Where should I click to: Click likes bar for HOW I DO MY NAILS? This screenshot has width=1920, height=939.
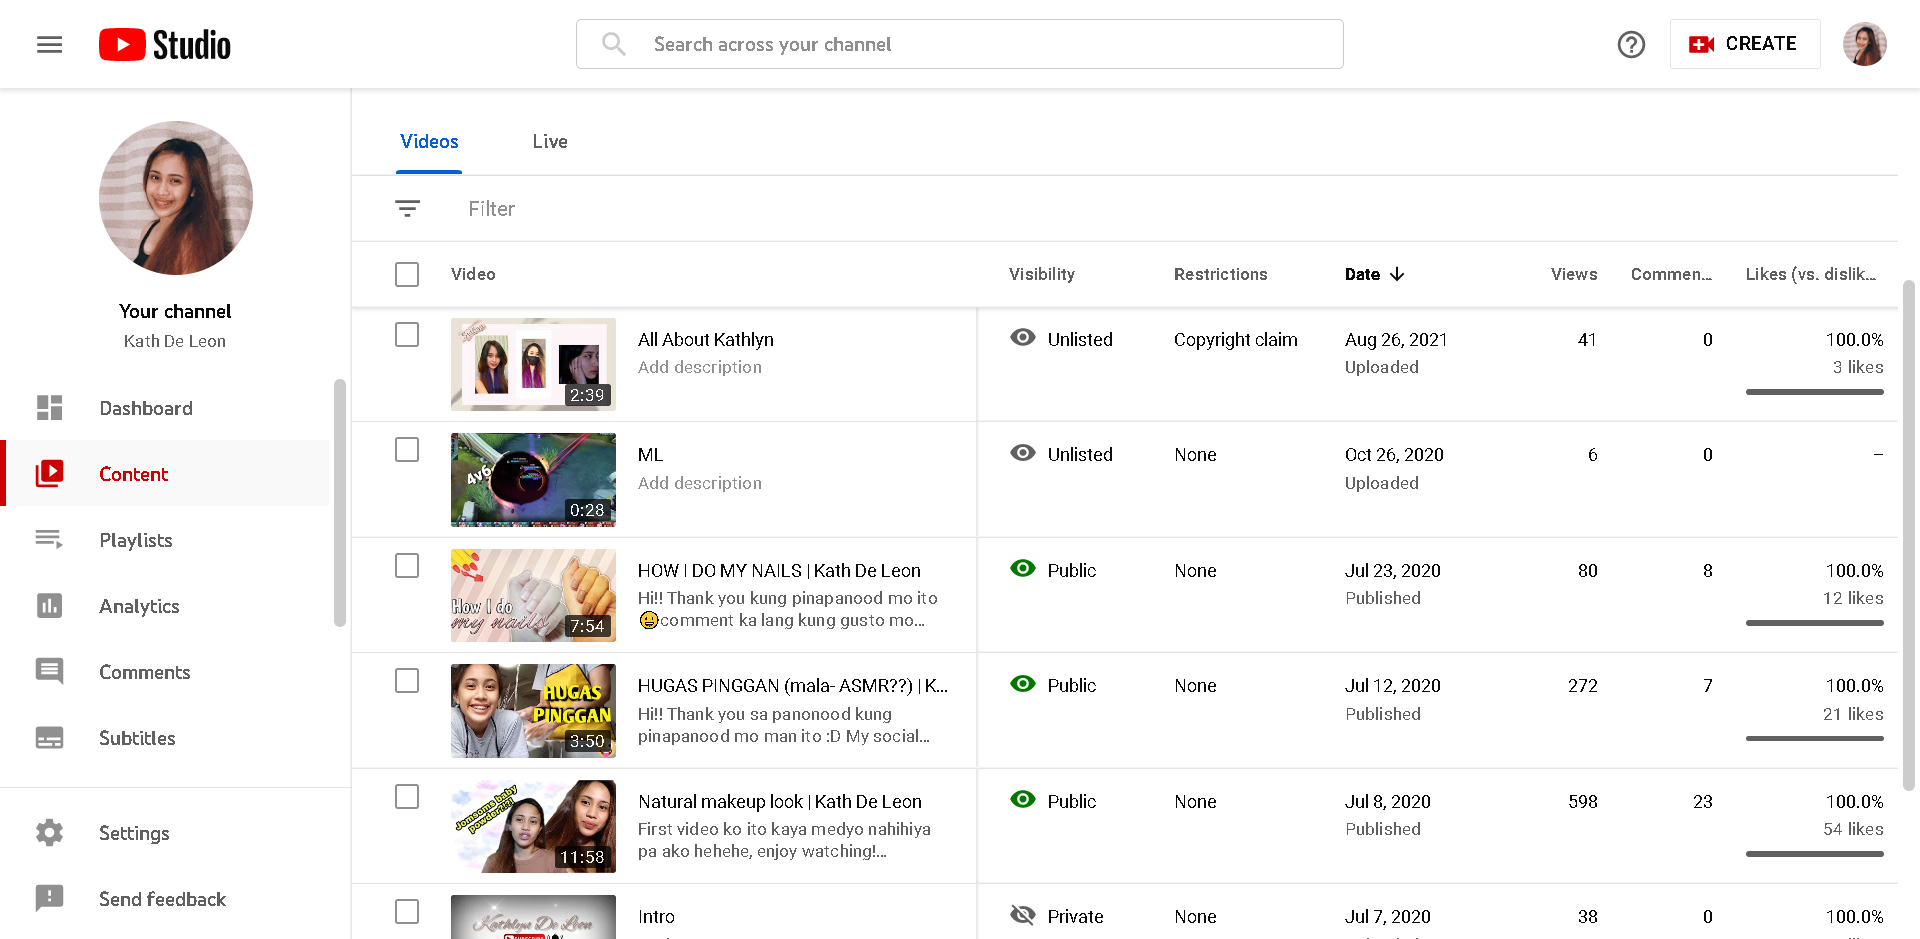1815,623
